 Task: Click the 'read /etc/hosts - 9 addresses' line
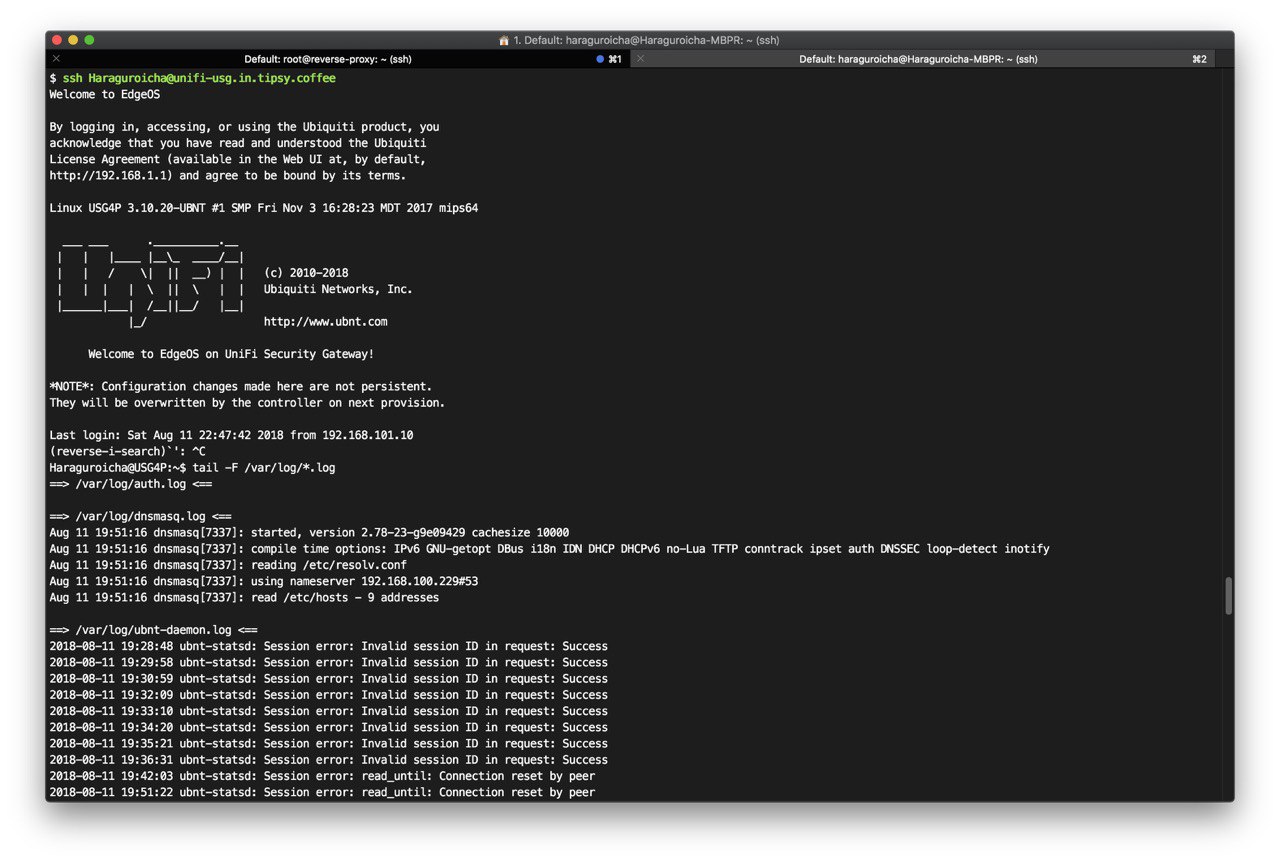(244, 597)
